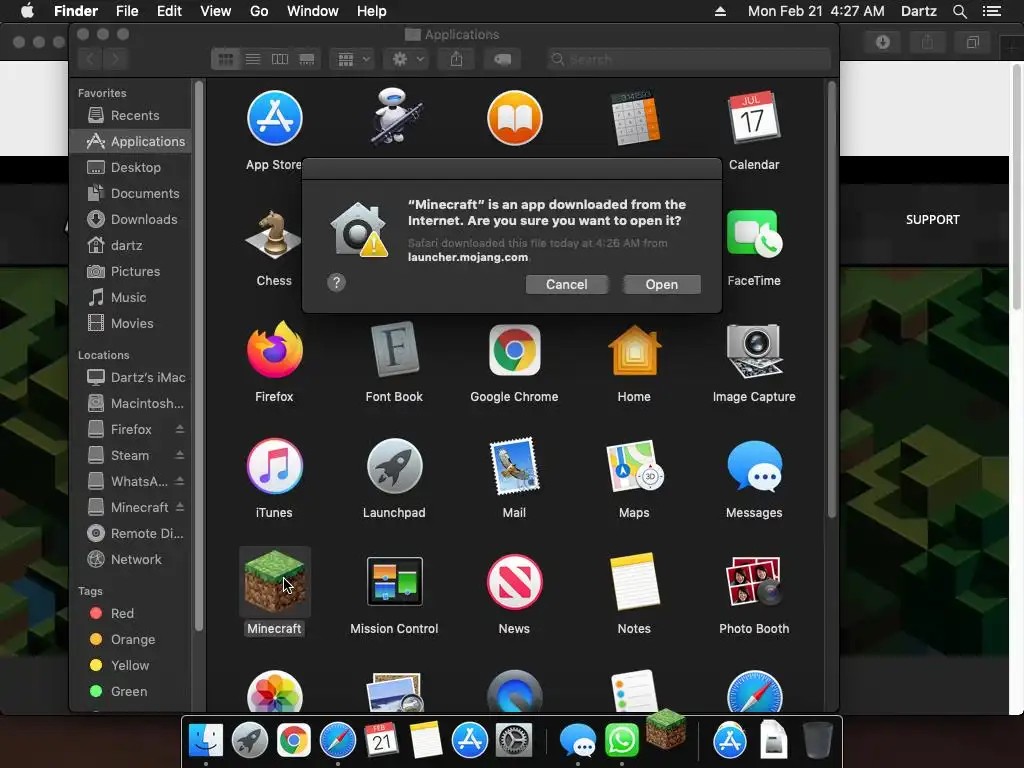Select the Red tag in sidebar

click(x=131, y=613)
